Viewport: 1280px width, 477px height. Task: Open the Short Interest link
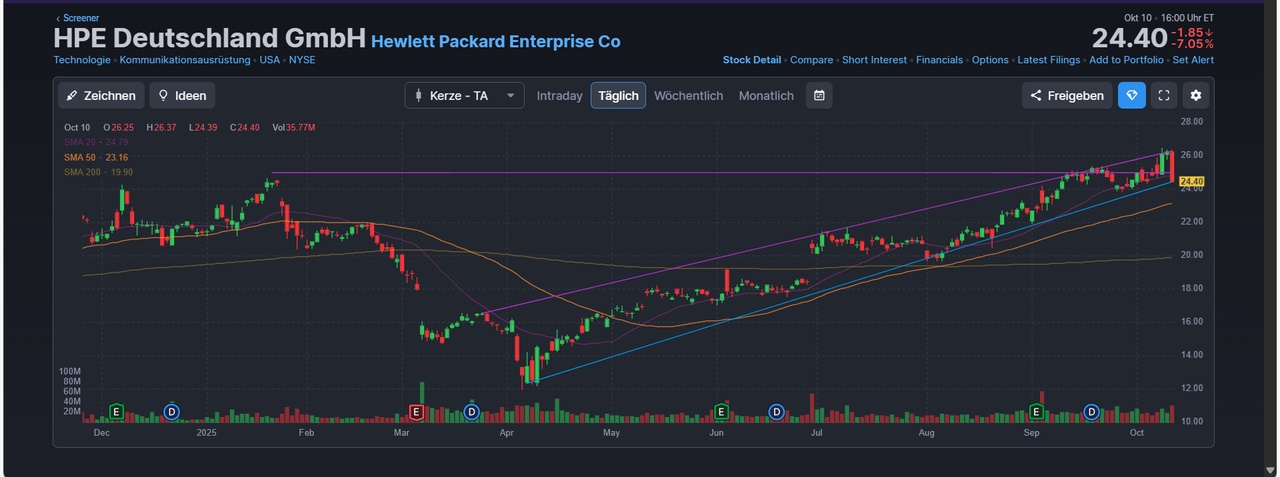tap(874, 60)
